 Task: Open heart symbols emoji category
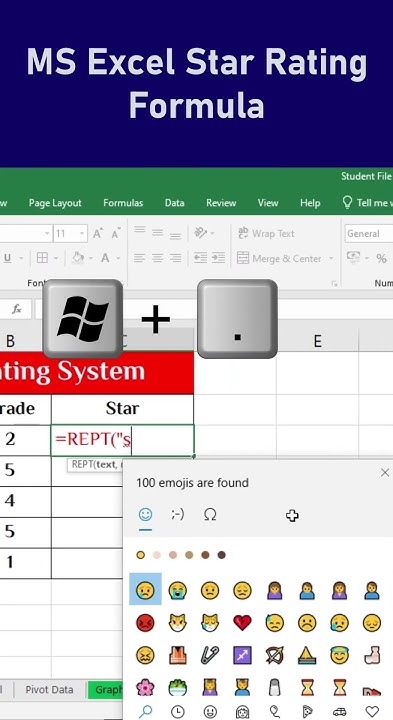coord(372,712)
